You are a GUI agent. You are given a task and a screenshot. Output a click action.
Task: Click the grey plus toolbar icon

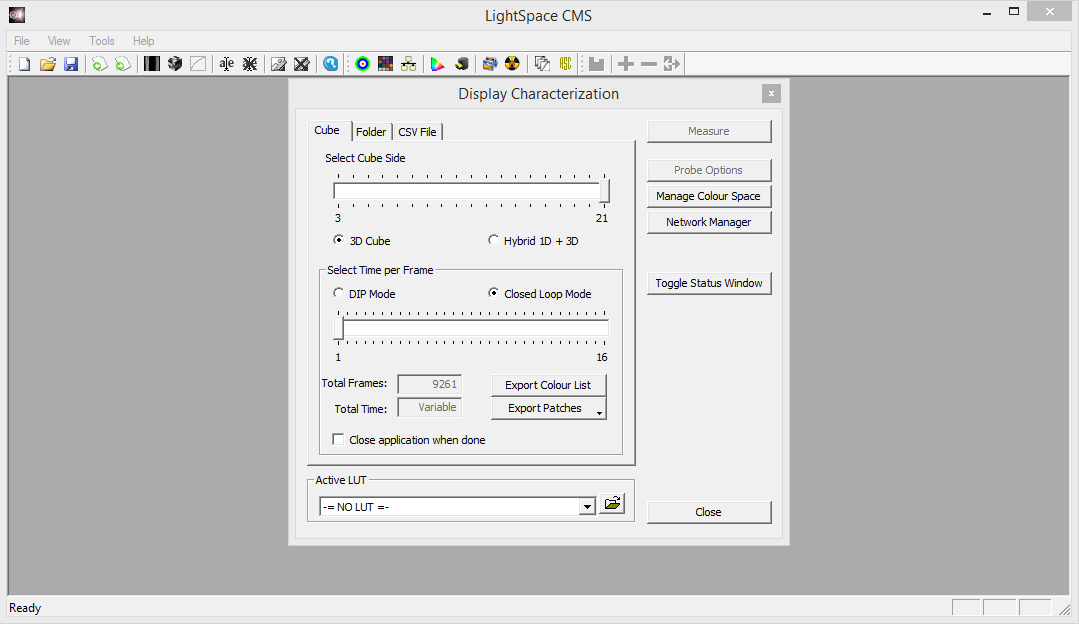pos(626,64)
